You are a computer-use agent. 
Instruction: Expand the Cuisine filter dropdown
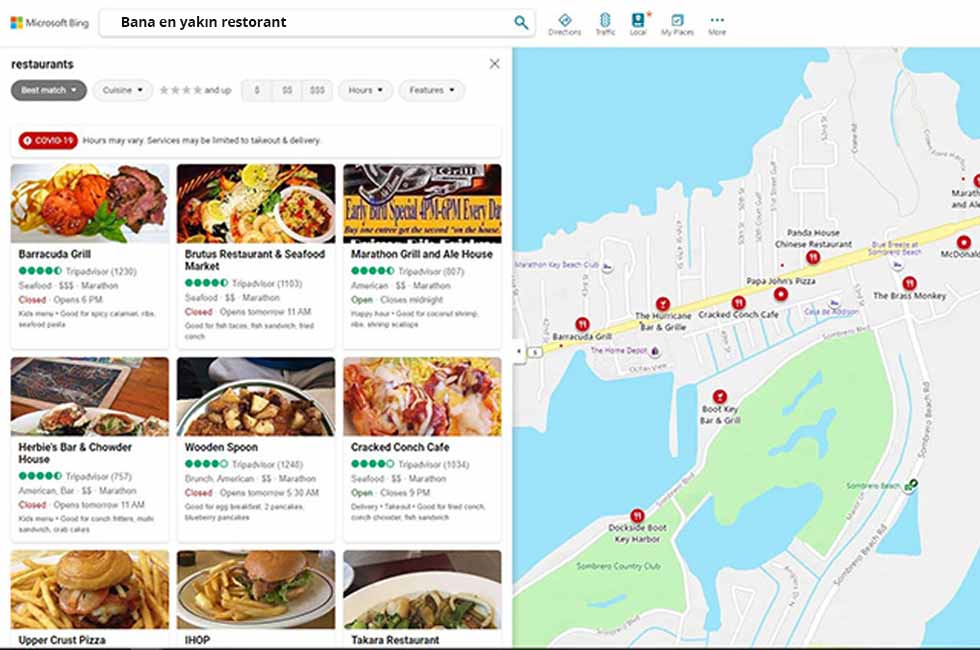coord(122,90)
